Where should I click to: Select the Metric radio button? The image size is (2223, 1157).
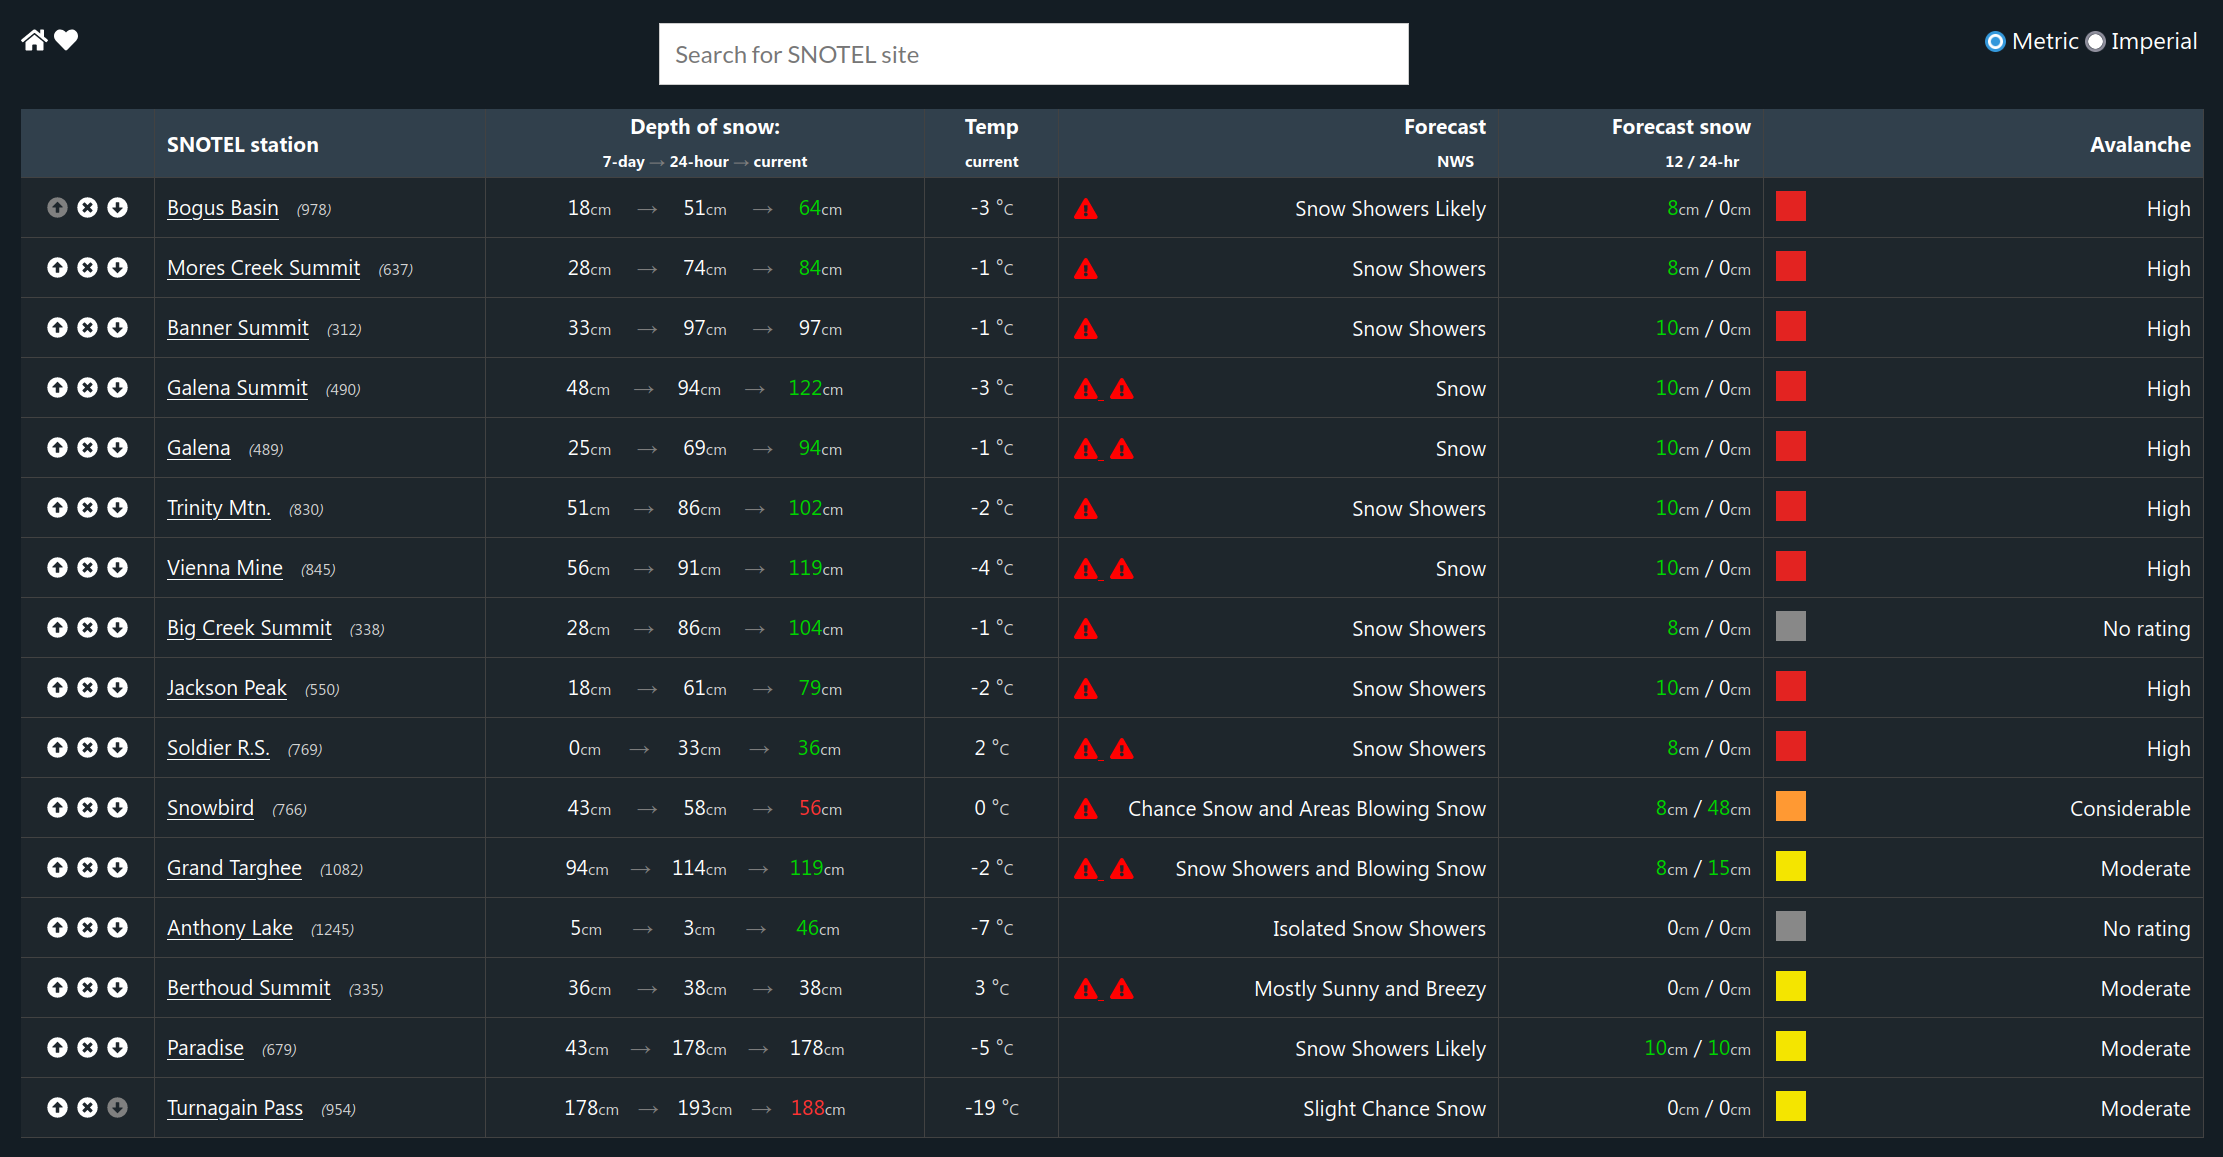pos(1995,42)
